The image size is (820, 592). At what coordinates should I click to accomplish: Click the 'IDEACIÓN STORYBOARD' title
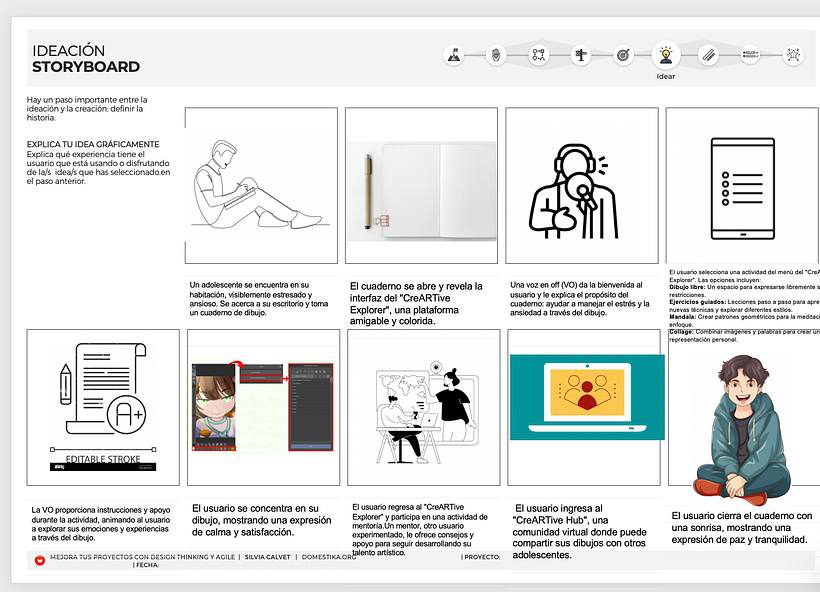86,59
